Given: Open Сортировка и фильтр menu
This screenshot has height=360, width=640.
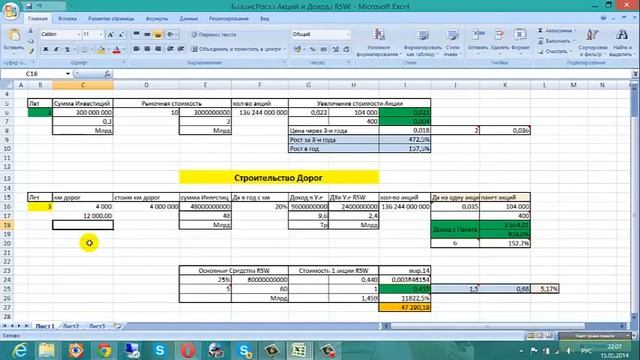Looking at the screenshot, I should click(x=593, y=42).
